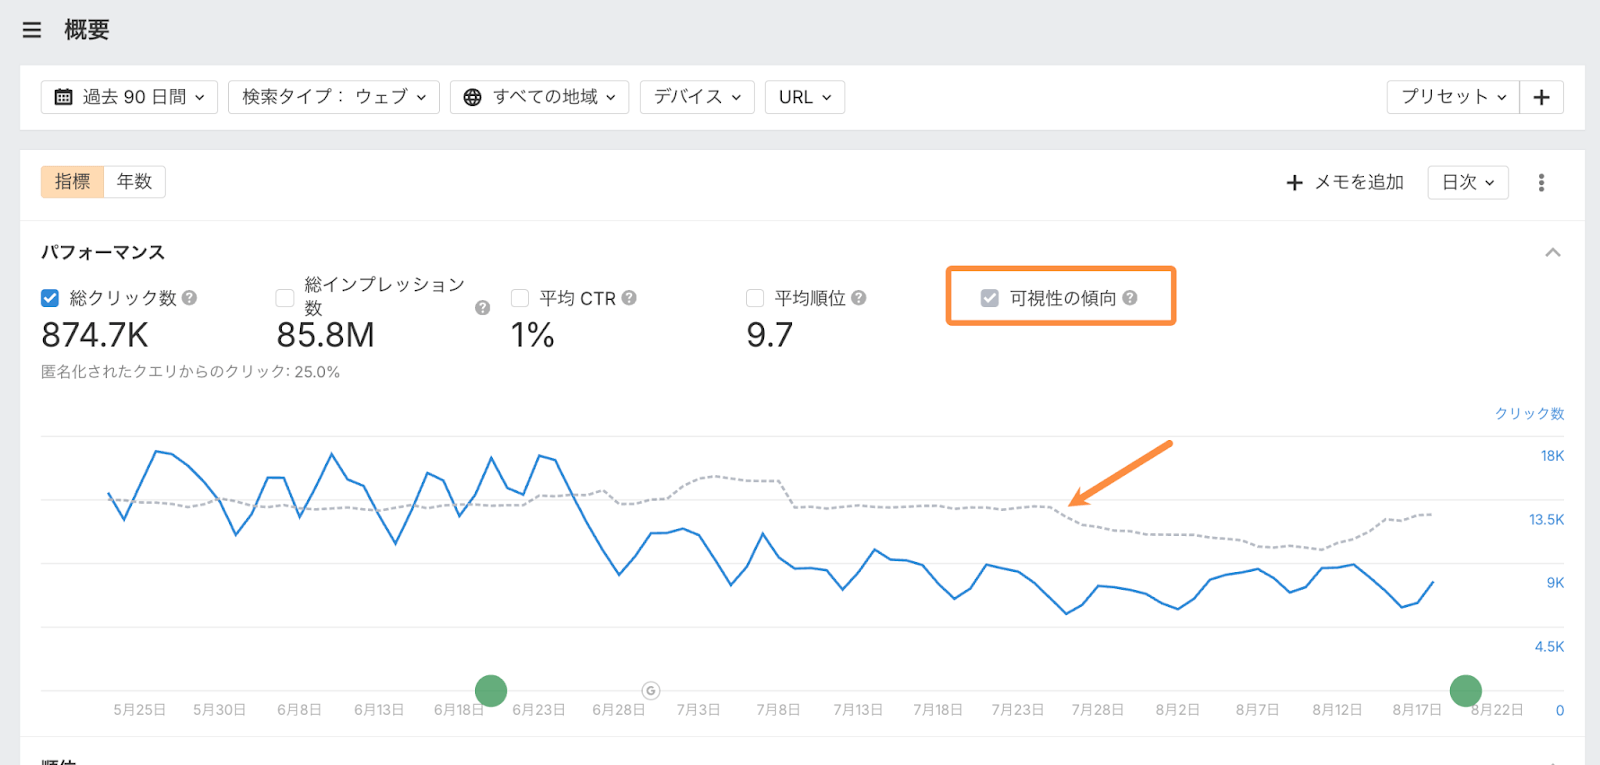The image size is (1600, 765).
Task: Open the hamburger menu
Action: point(32,30)
